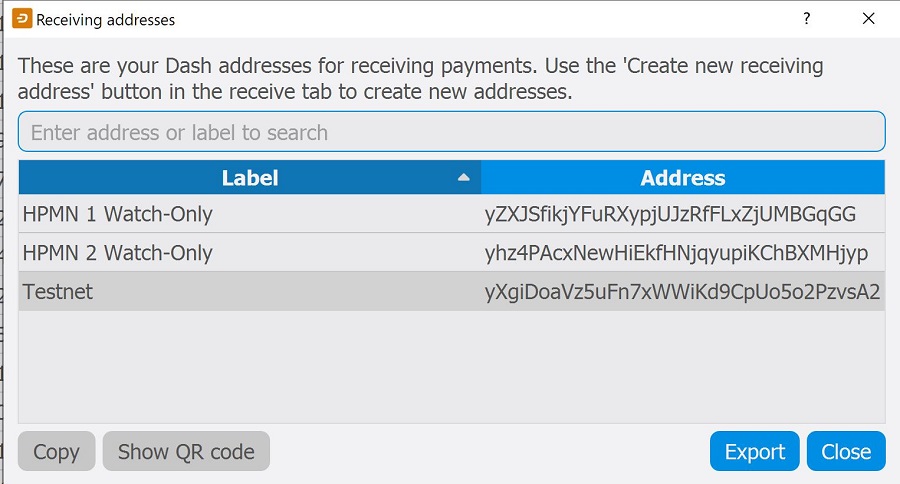
Task: Close the Receiving addresses window with X
Action: pyautogui.click(x=868, y=18)
